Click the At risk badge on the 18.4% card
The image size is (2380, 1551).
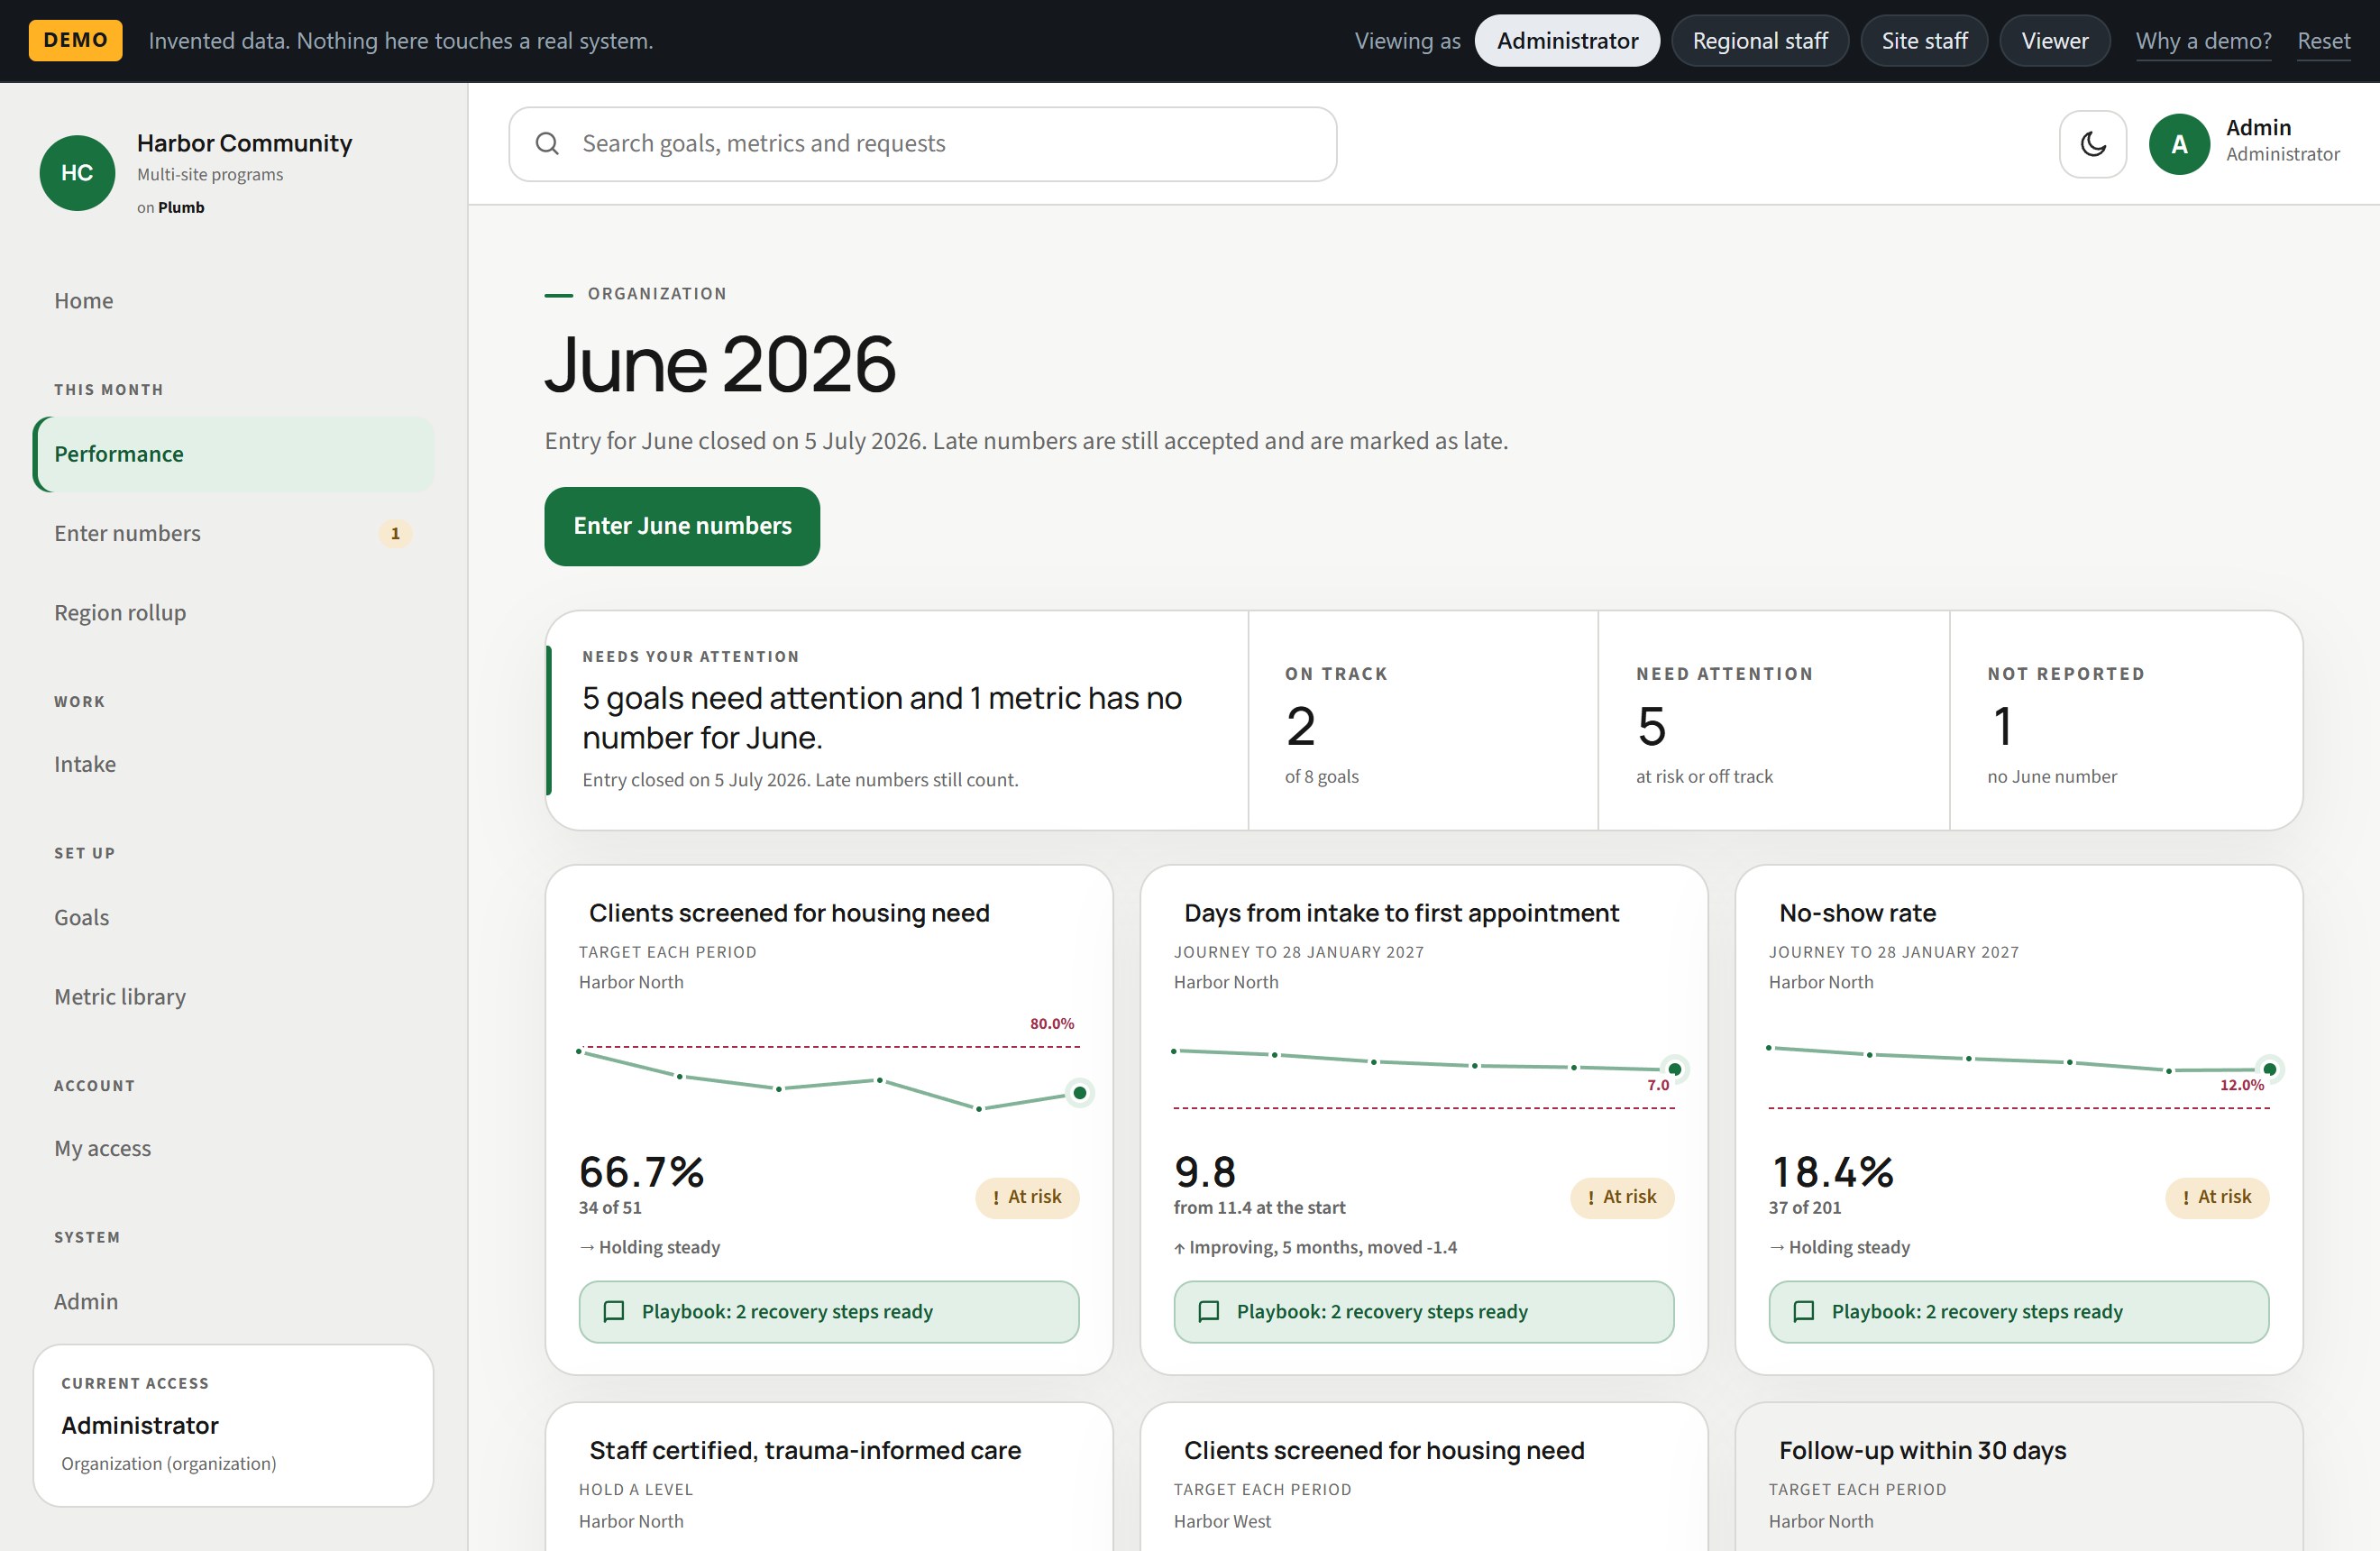(2217, 1197)
